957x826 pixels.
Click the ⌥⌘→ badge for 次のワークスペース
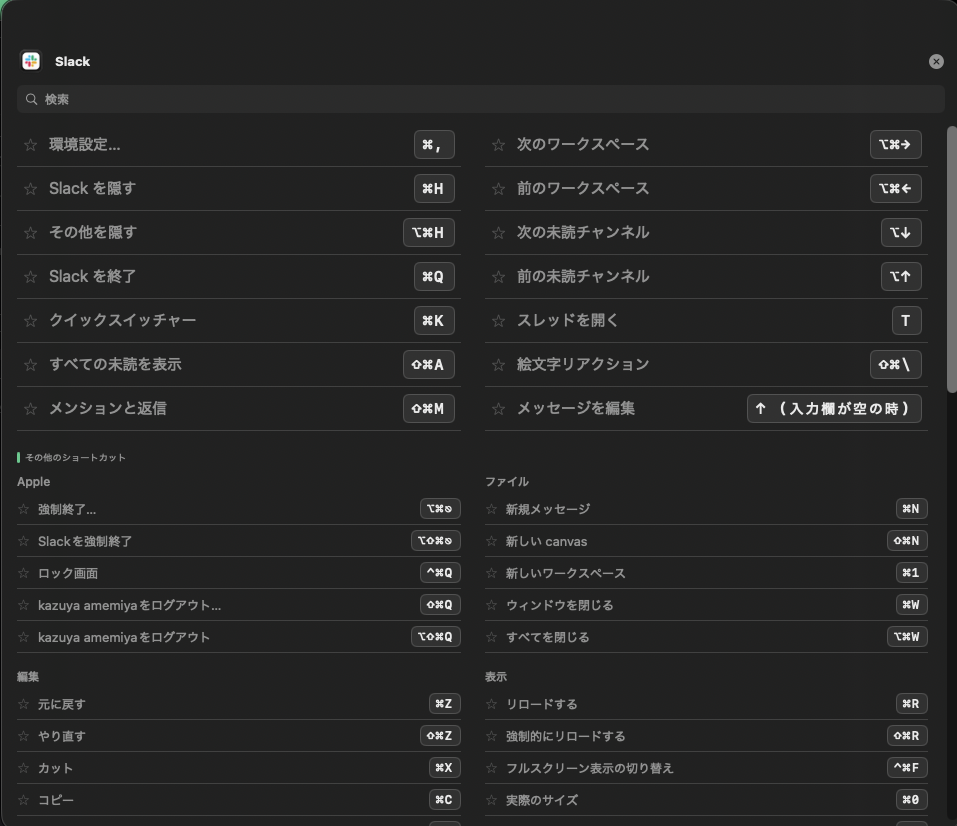pos(895,145)
